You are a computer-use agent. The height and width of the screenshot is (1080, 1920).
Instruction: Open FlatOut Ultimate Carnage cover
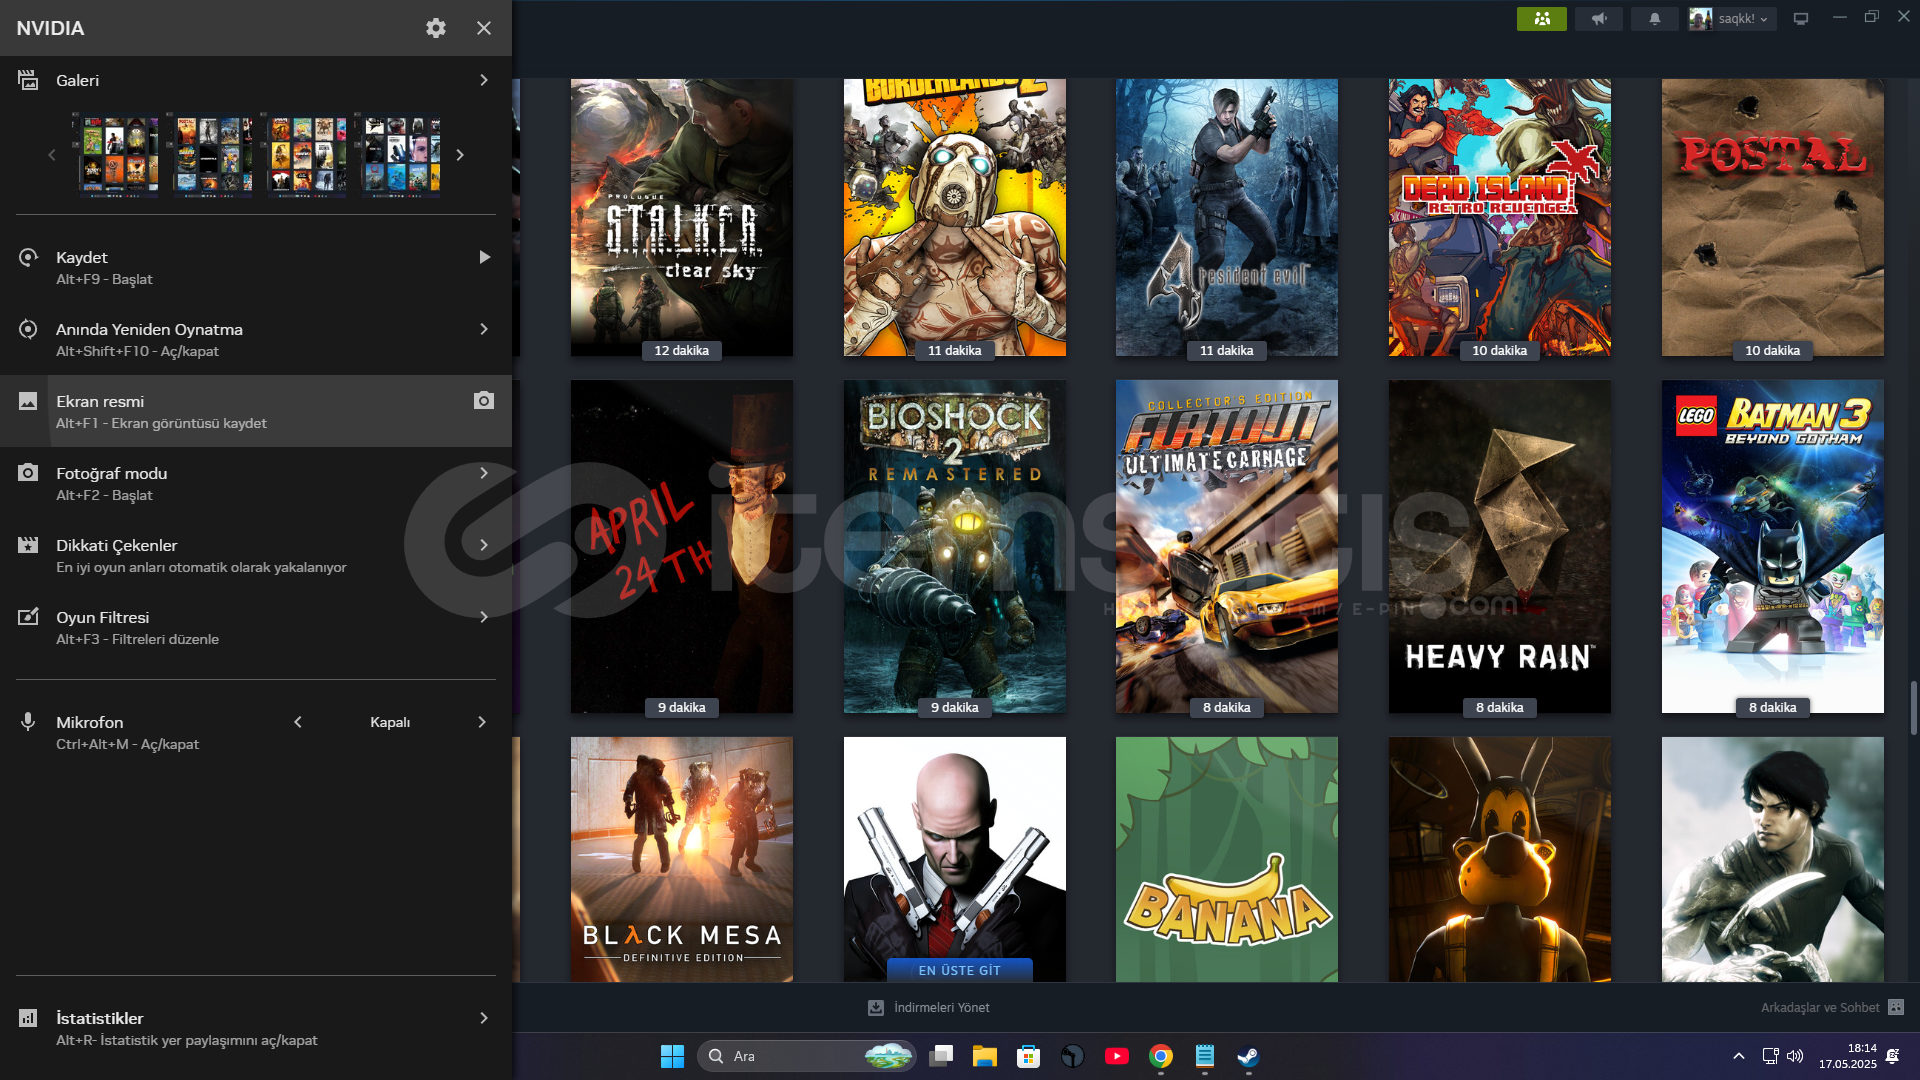tap(1227, 546)
